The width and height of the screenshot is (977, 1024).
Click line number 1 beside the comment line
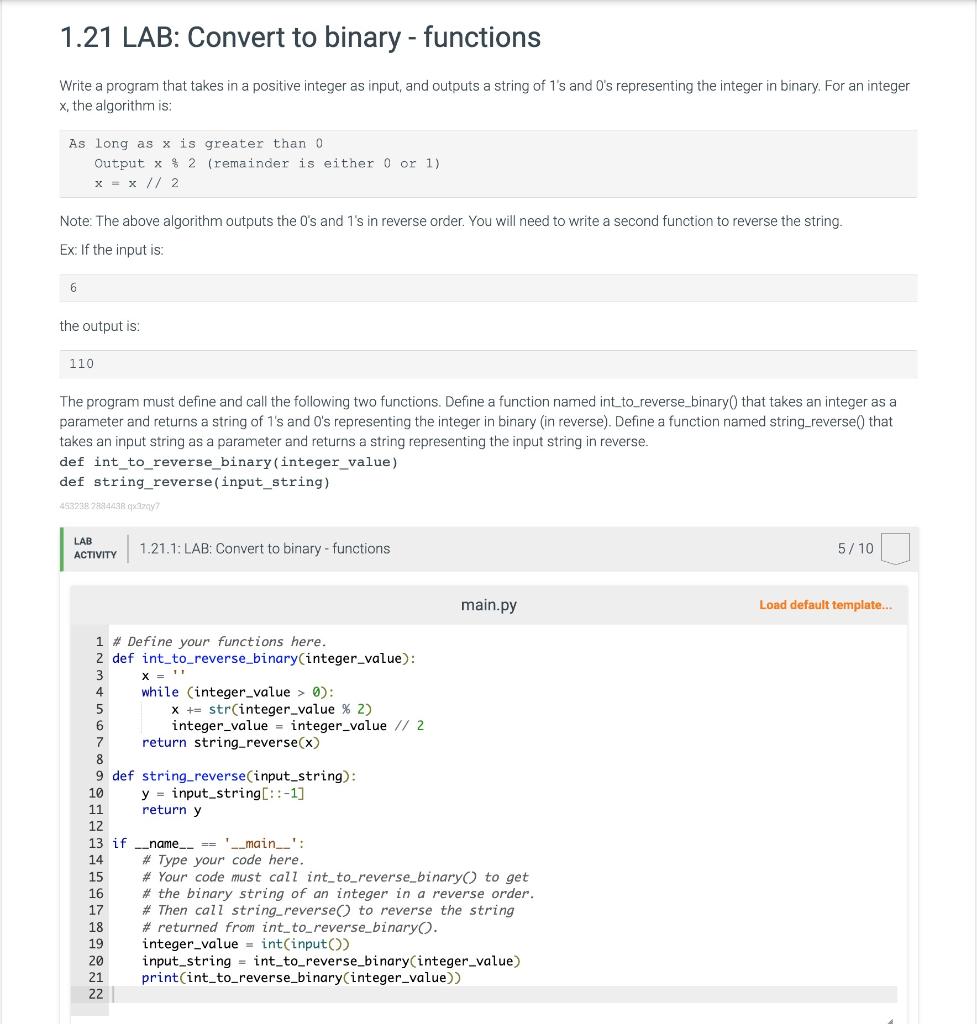point(97,641)
